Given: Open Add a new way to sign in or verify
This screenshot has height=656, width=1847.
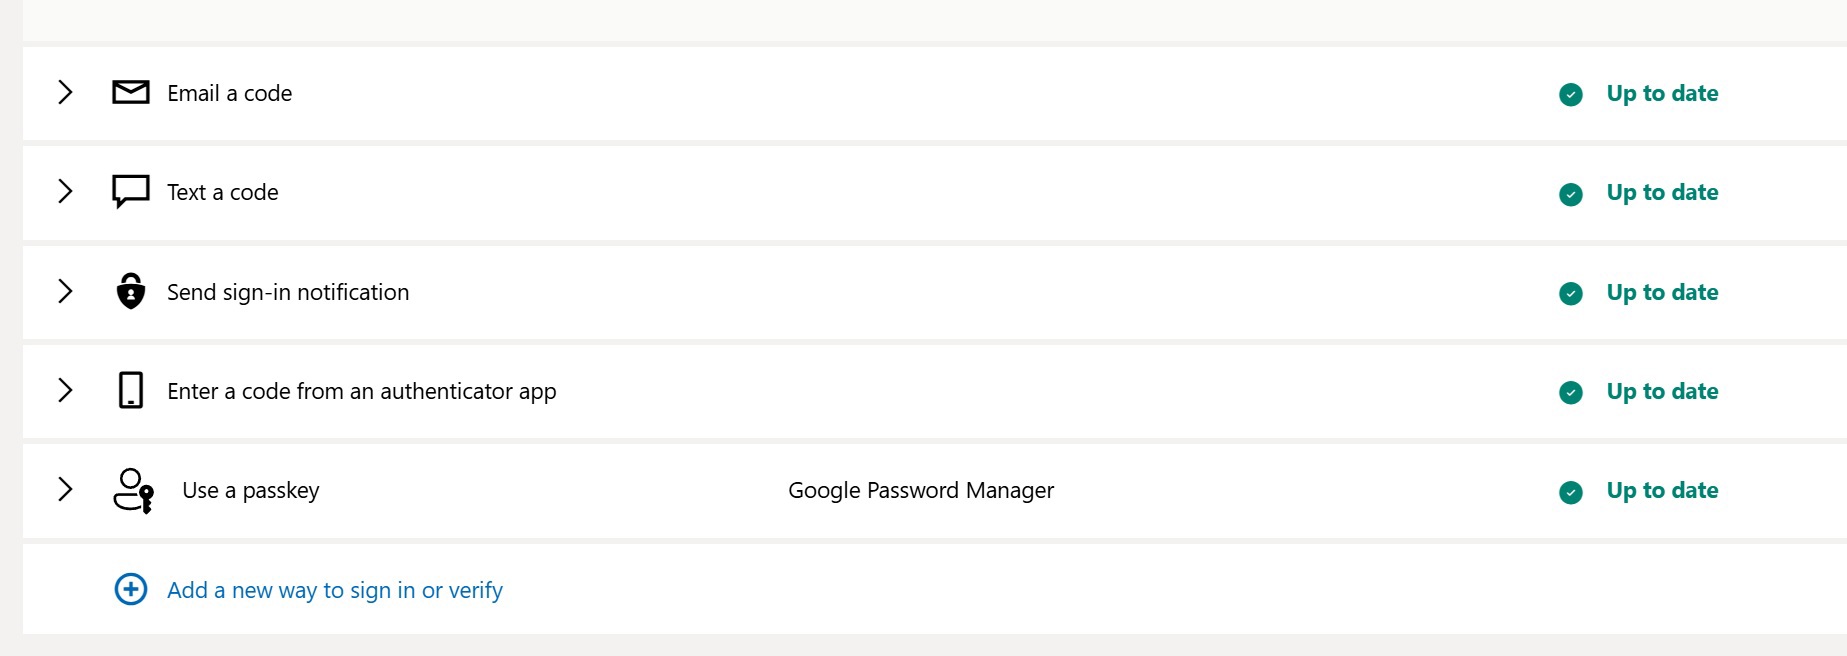Looking at the screenshot, I should click(334, 590).
